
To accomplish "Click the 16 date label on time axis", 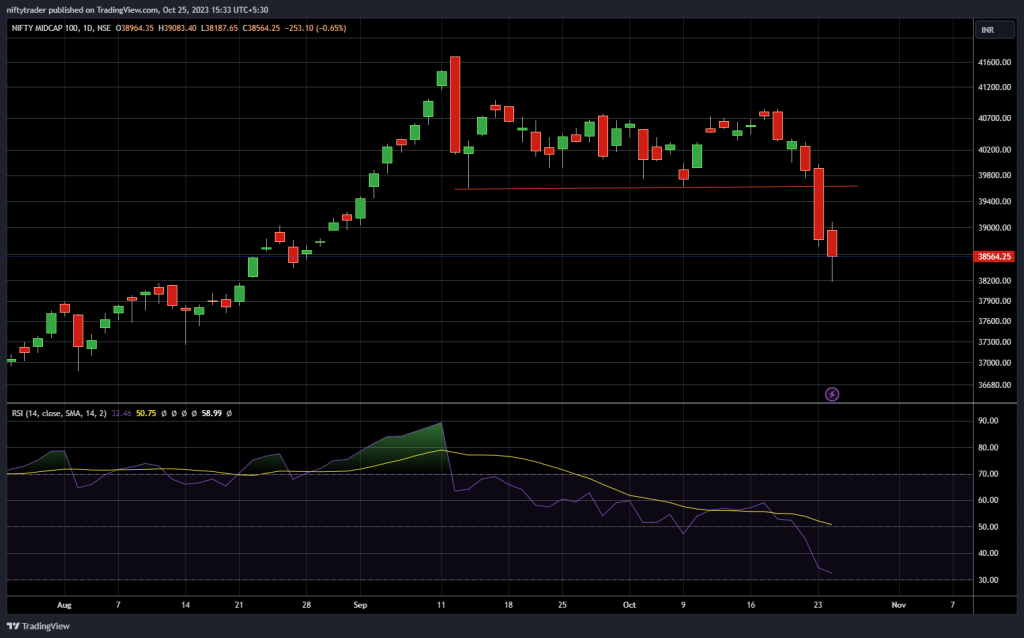I will click(x=750, y=605).
